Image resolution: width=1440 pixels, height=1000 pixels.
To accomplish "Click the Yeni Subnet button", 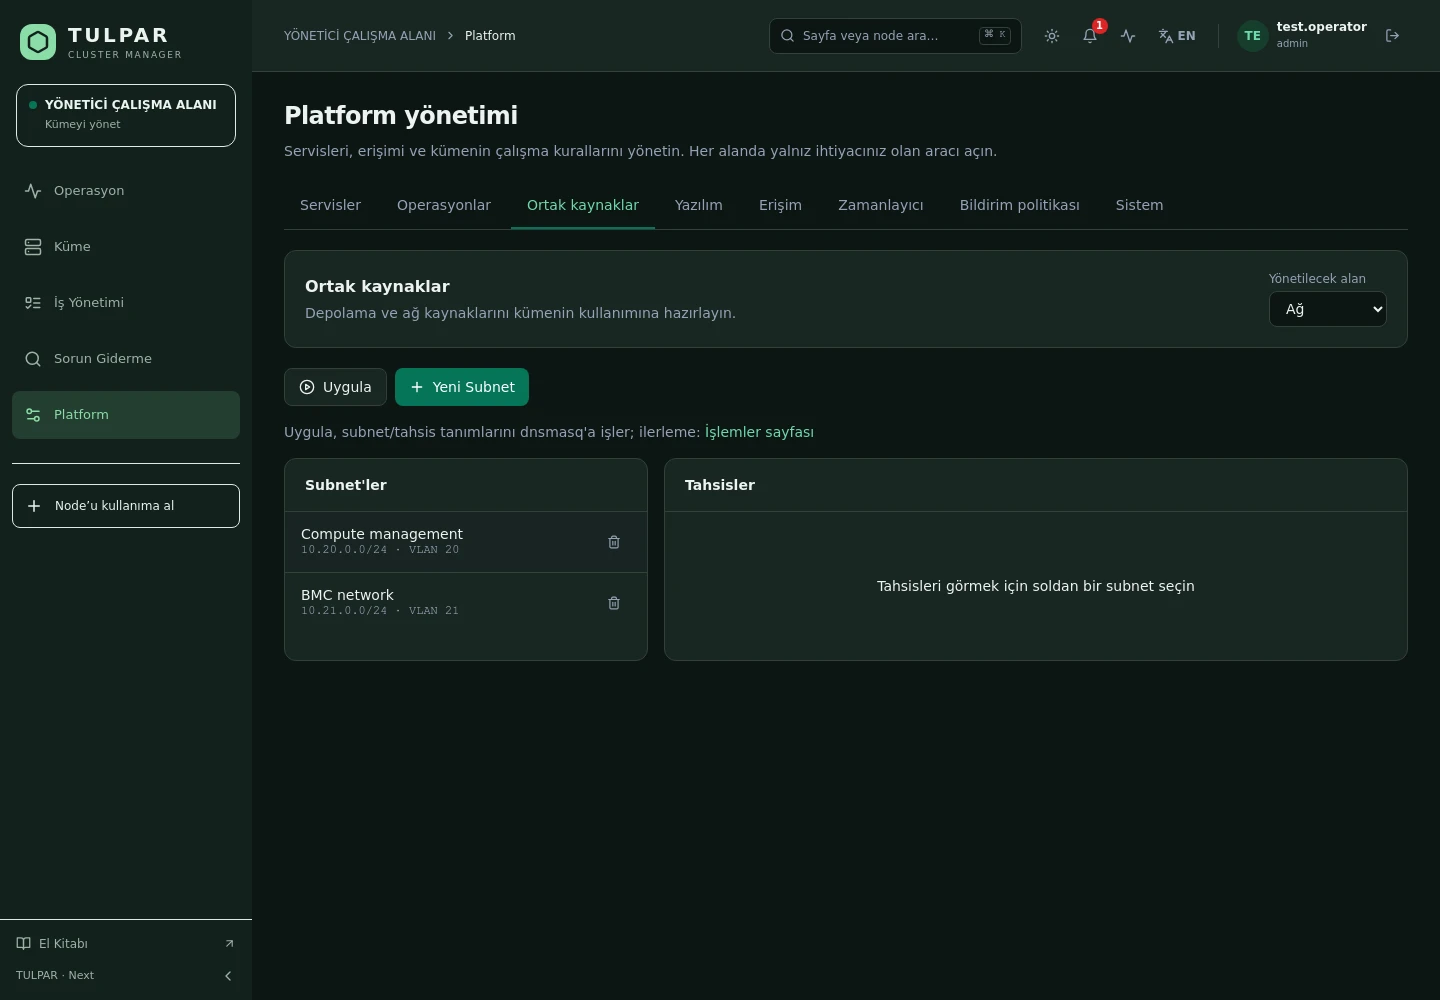I will click(x=462, y=387).
